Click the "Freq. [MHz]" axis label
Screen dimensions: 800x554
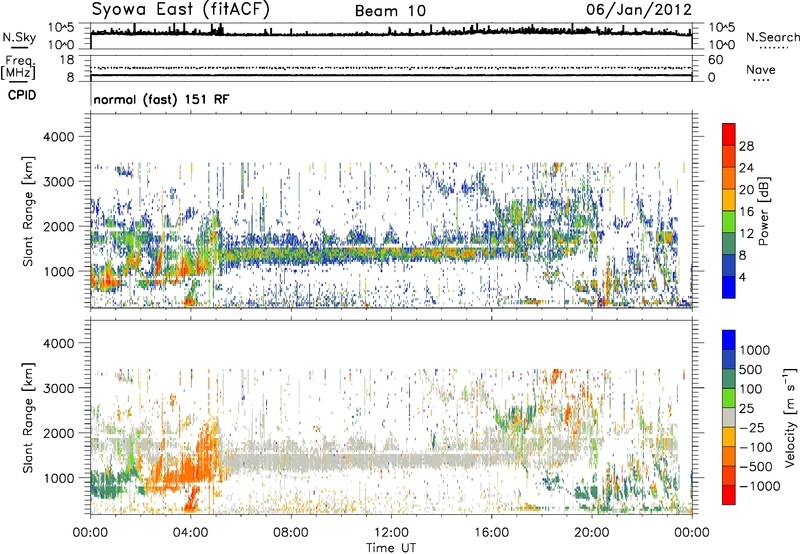pos(18,68)
